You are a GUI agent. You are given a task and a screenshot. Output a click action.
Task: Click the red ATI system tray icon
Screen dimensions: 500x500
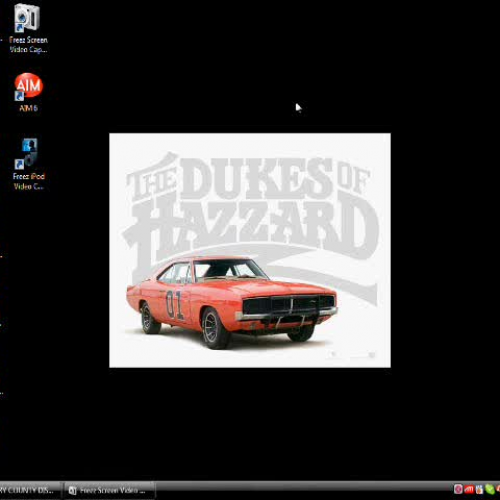pos(469,489)
